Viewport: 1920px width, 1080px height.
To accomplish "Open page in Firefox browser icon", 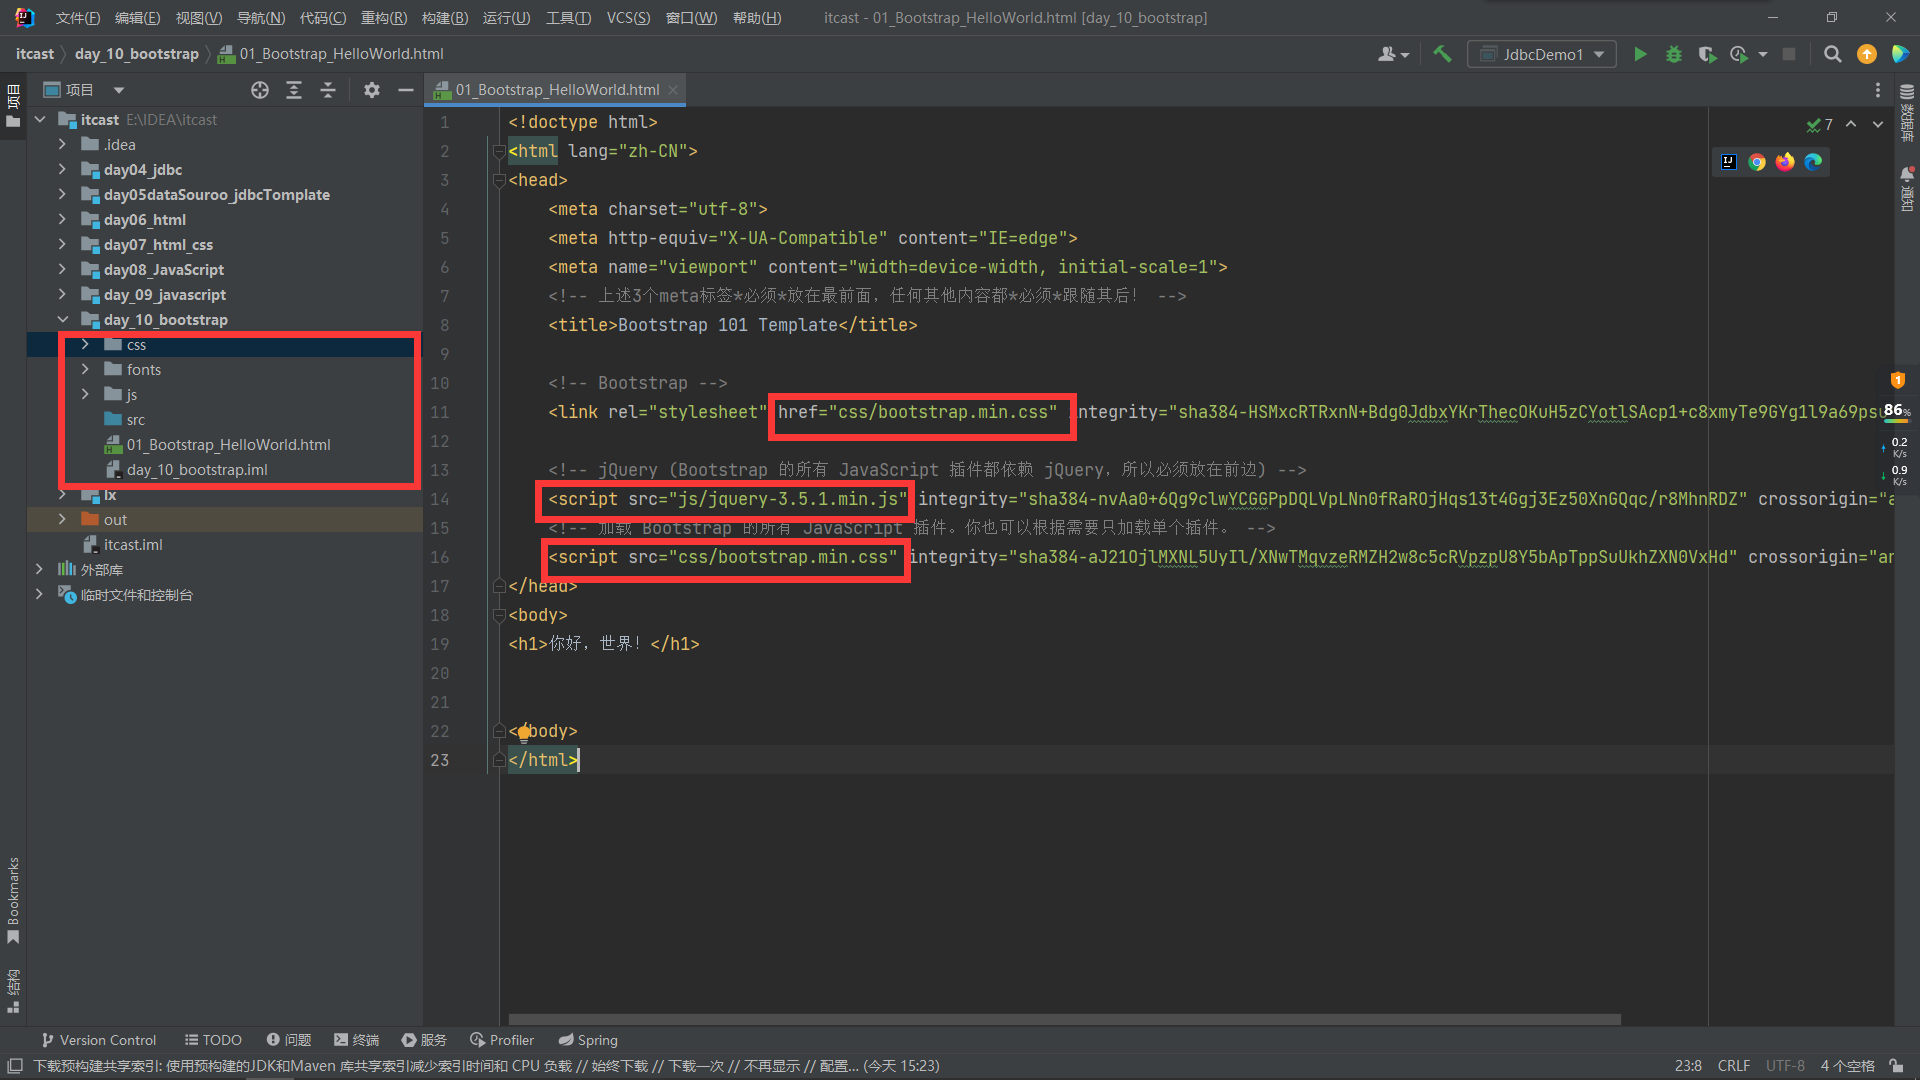I will [1785, 162].
